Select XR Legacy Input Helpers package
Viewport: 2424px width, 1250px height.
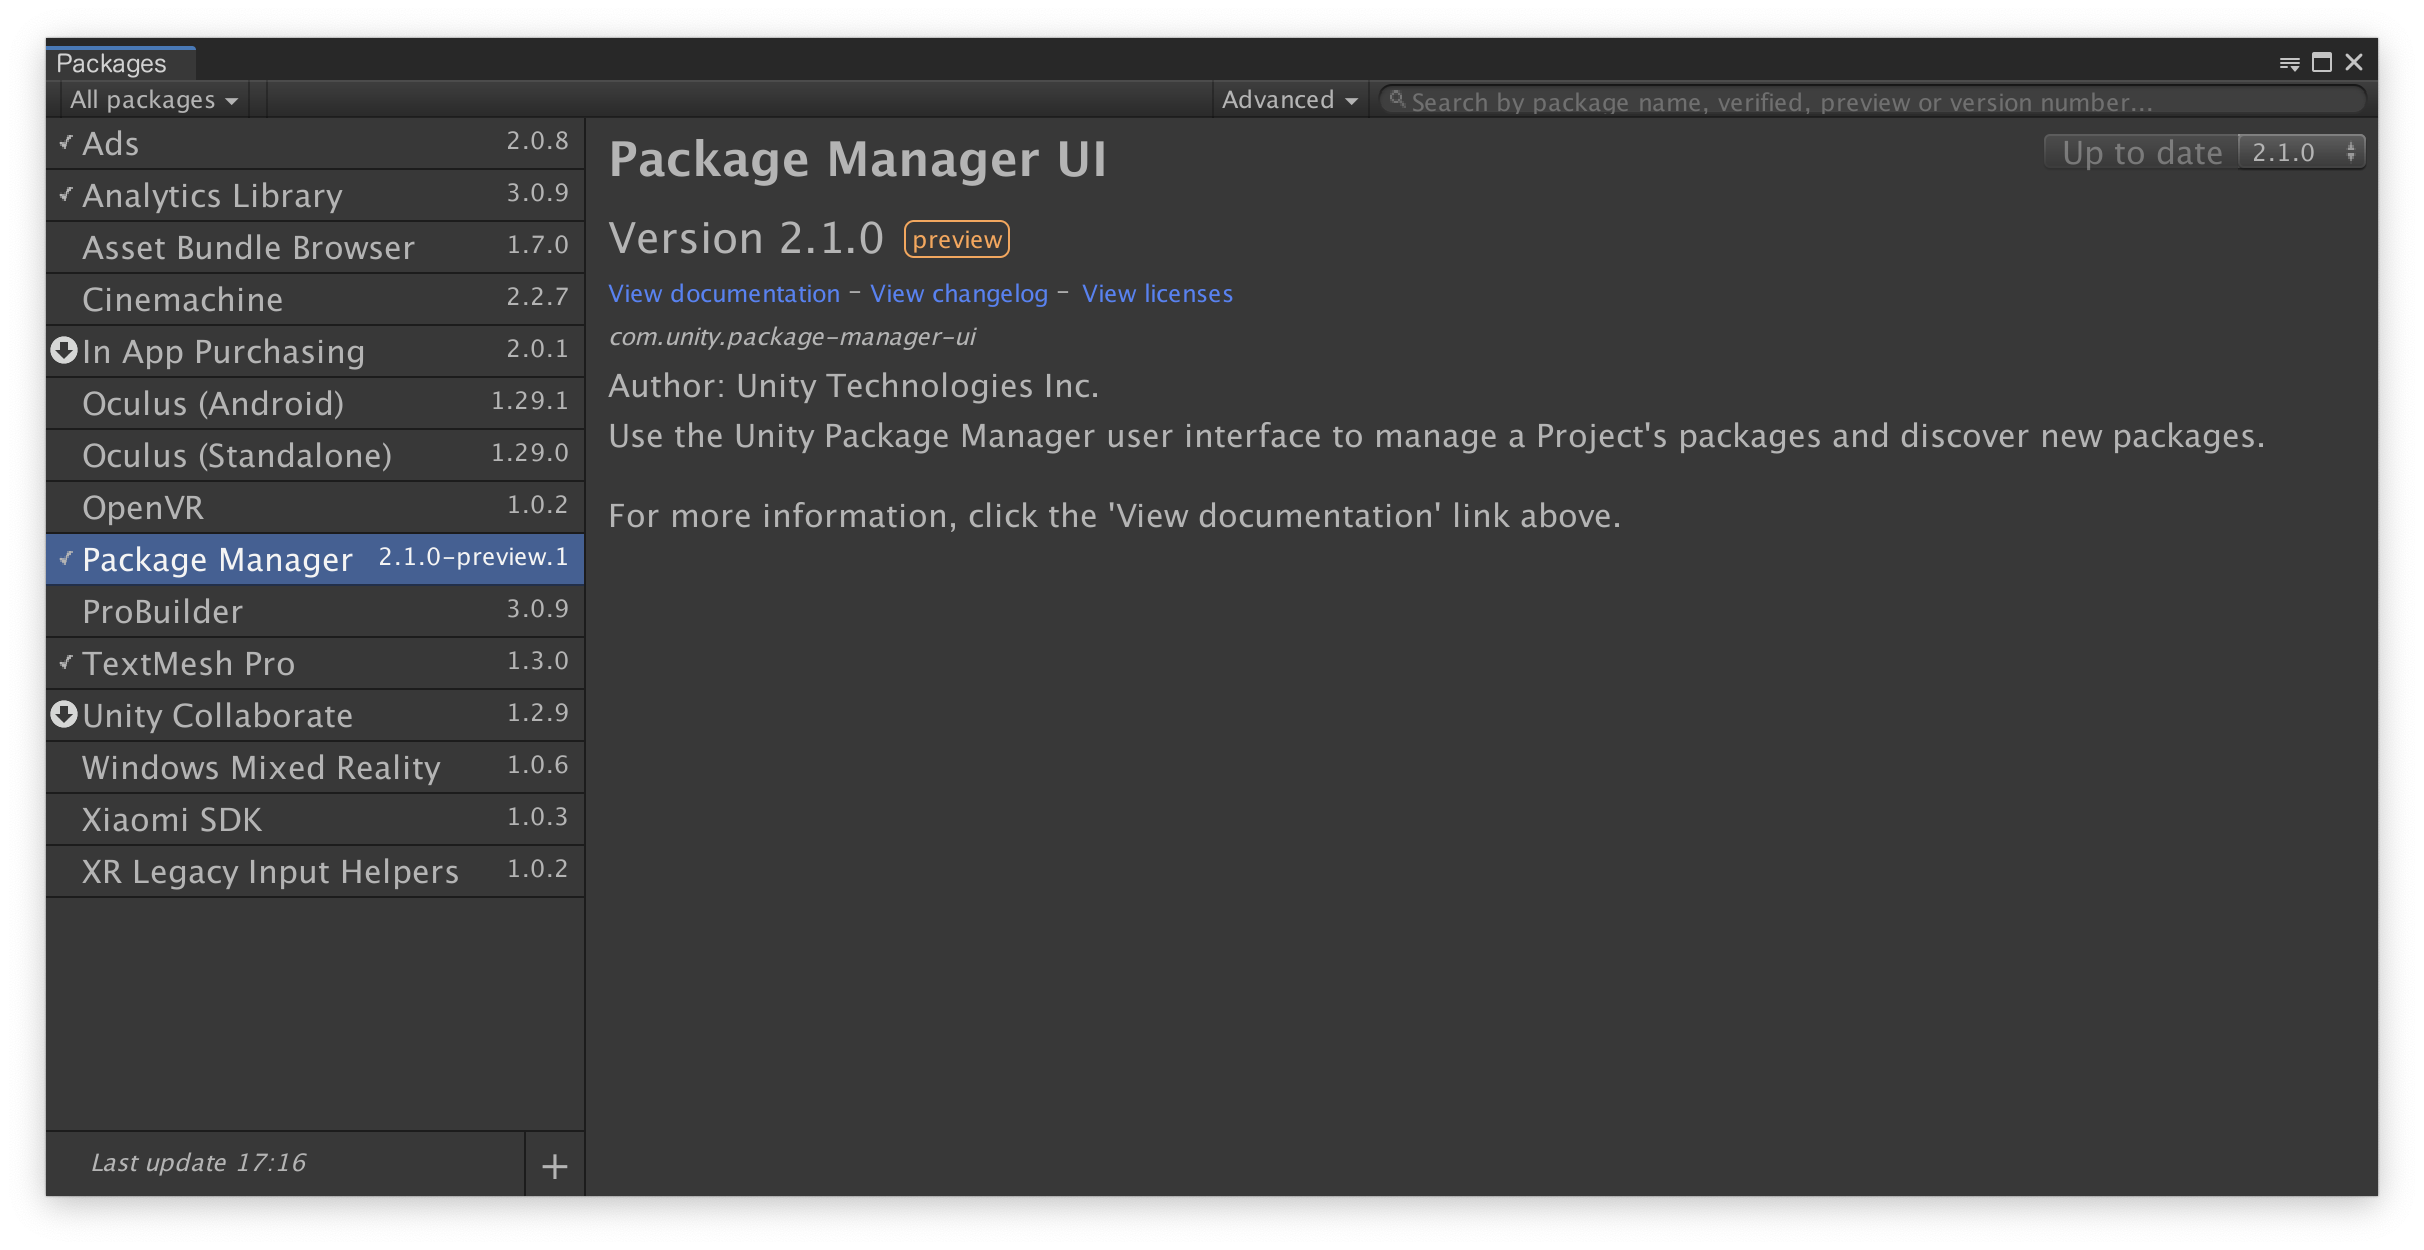pyautogui.click(x=315, y=871)
